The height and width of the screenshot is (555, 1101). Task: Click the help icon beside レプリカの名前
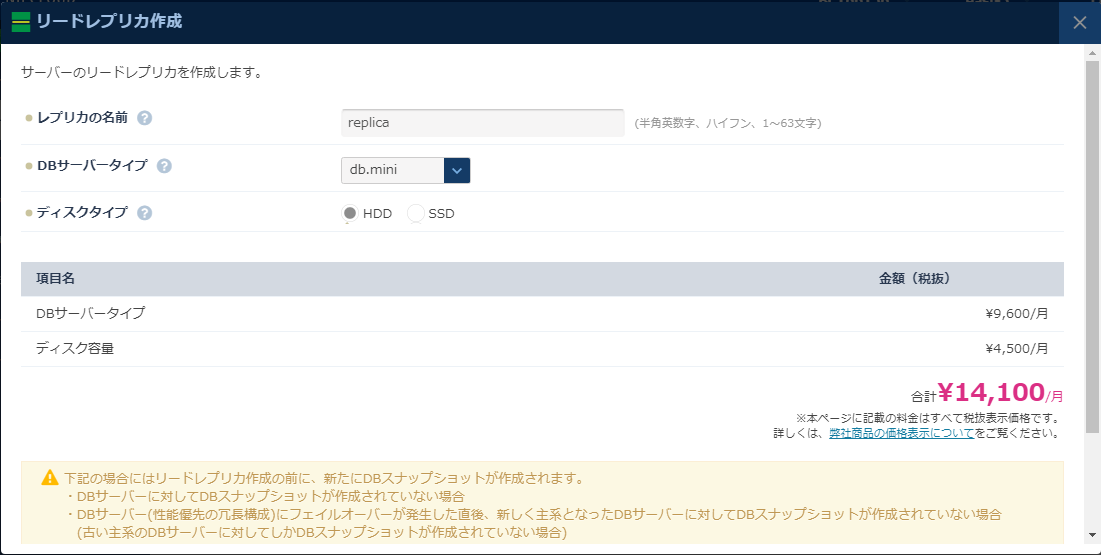pos(145,118)
